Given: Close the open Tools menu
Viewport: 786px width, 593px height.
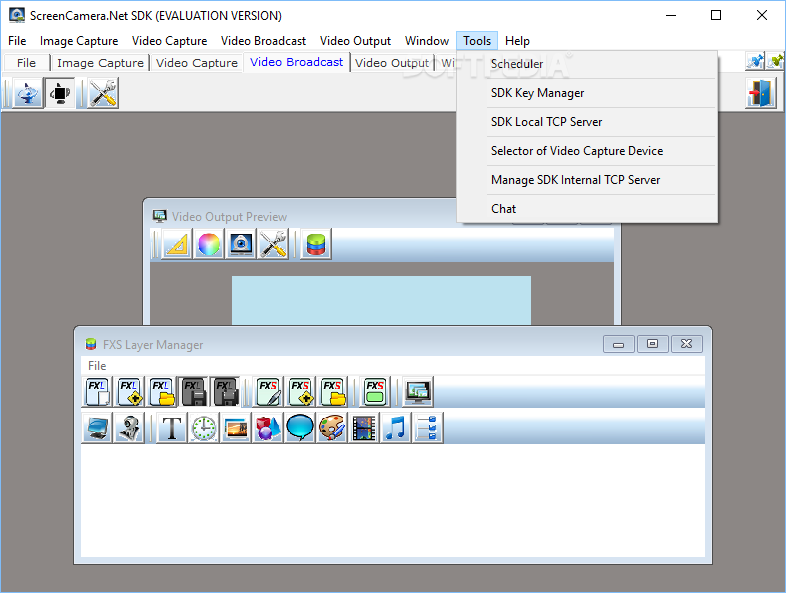Looking at the screenshot, I should coord(477,41).
